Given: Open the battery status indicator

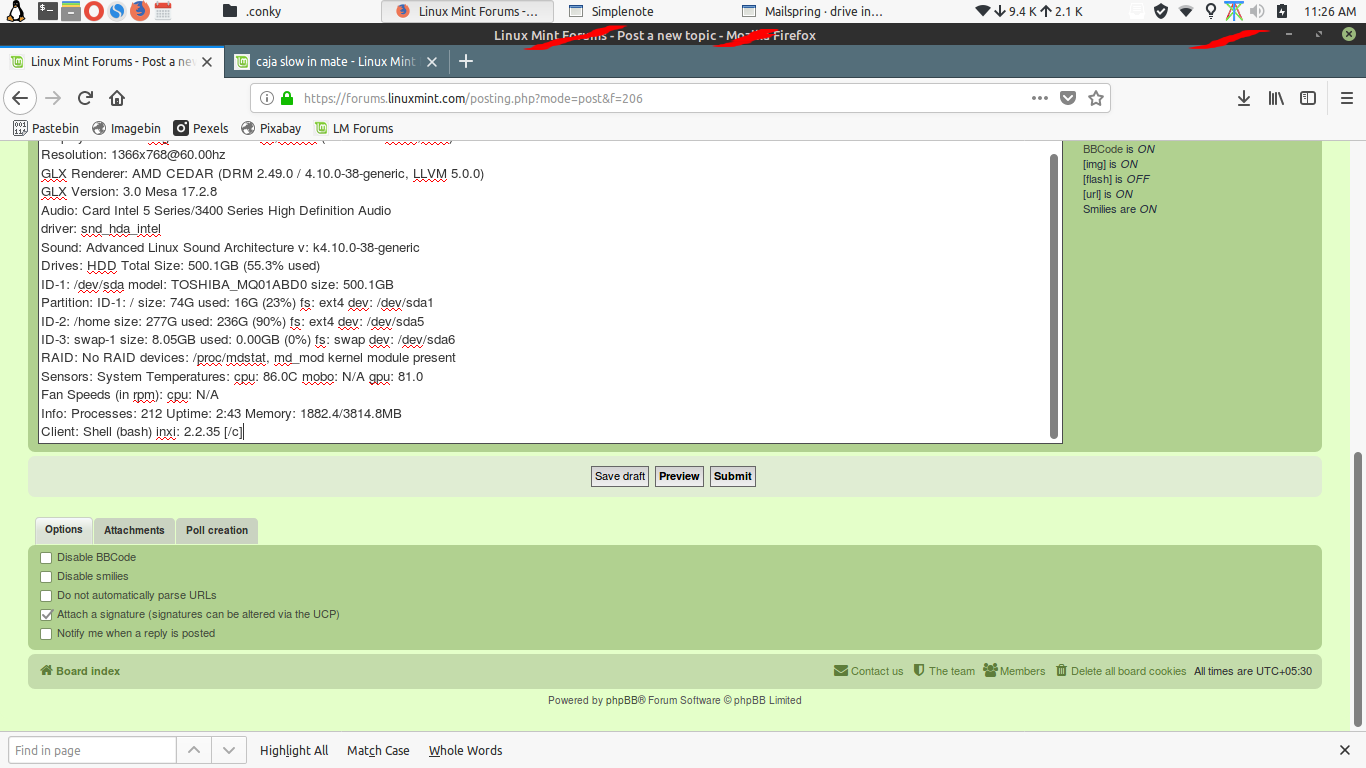Looking at the screenshot, I should click(x=1282, y=12).
